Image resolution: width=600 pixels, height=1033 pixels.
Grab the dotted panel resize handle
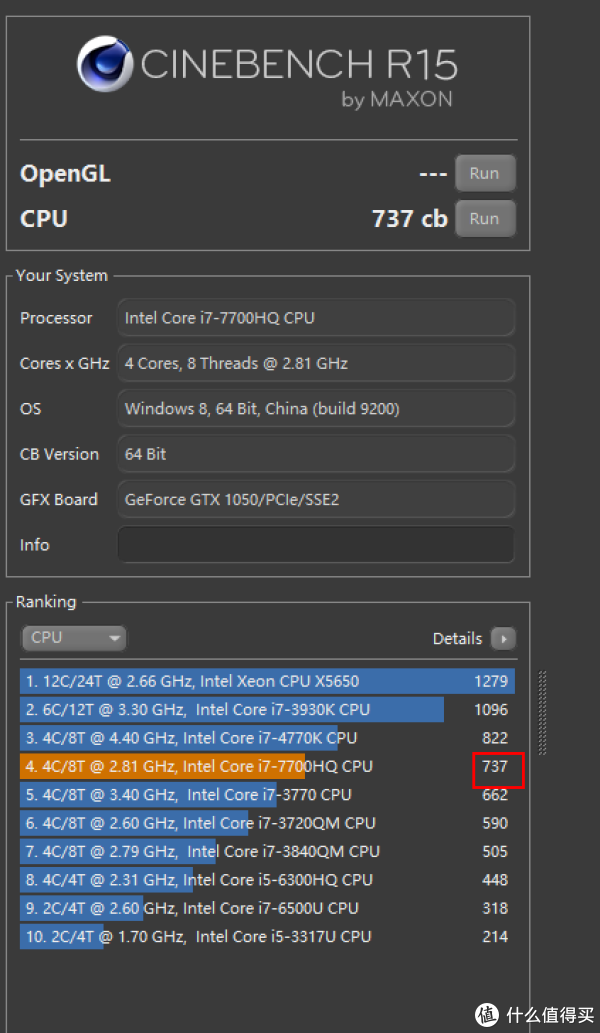(543, 713)
